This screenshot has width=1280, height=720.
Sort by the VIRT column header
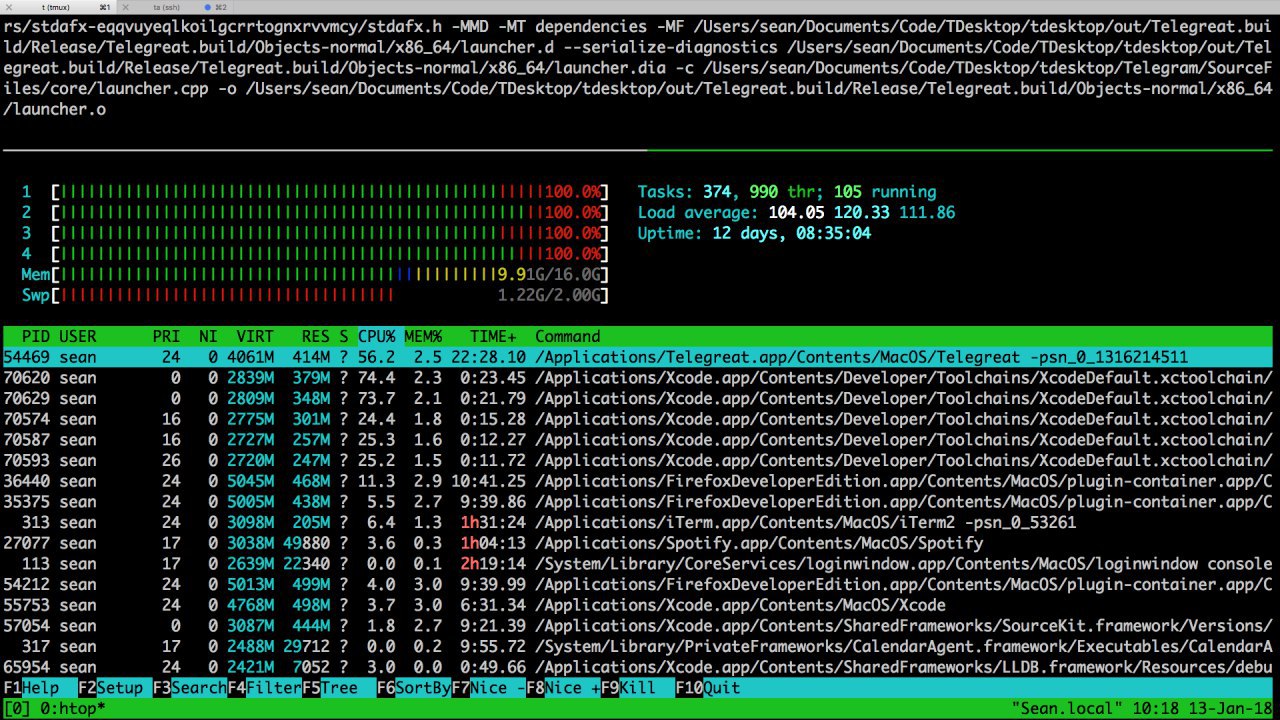click(255, 336)
